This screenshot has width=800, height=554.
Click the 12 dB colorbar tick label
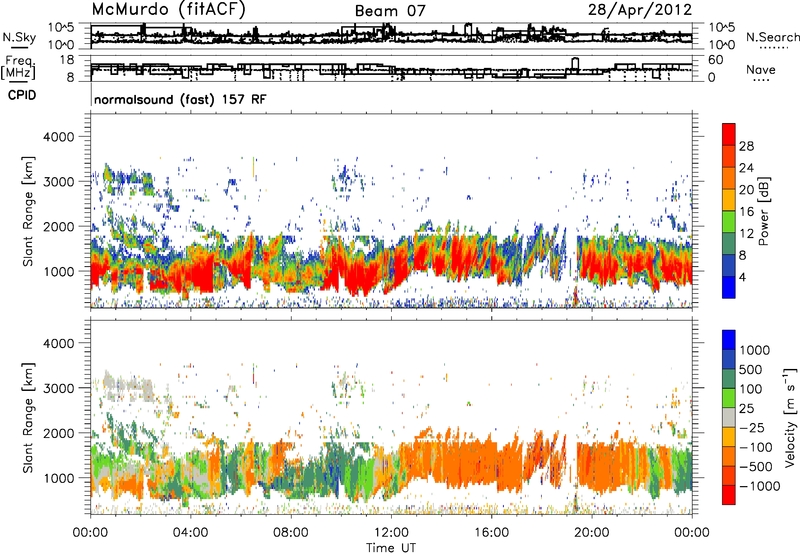746,234
